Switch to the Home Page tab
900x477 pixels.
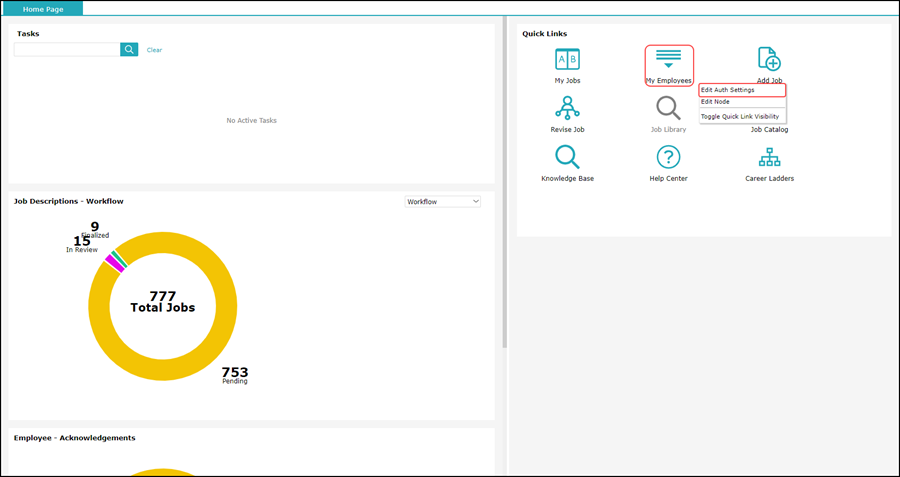pyautogui.click(x=42, y=8)
